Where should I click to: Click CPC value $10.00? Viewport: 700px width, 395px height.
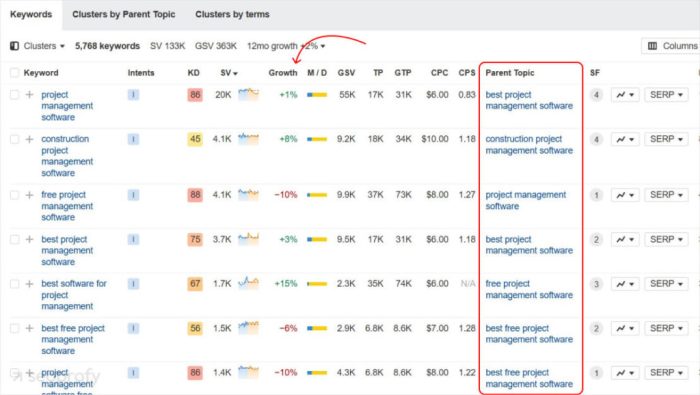click(435, 139)
